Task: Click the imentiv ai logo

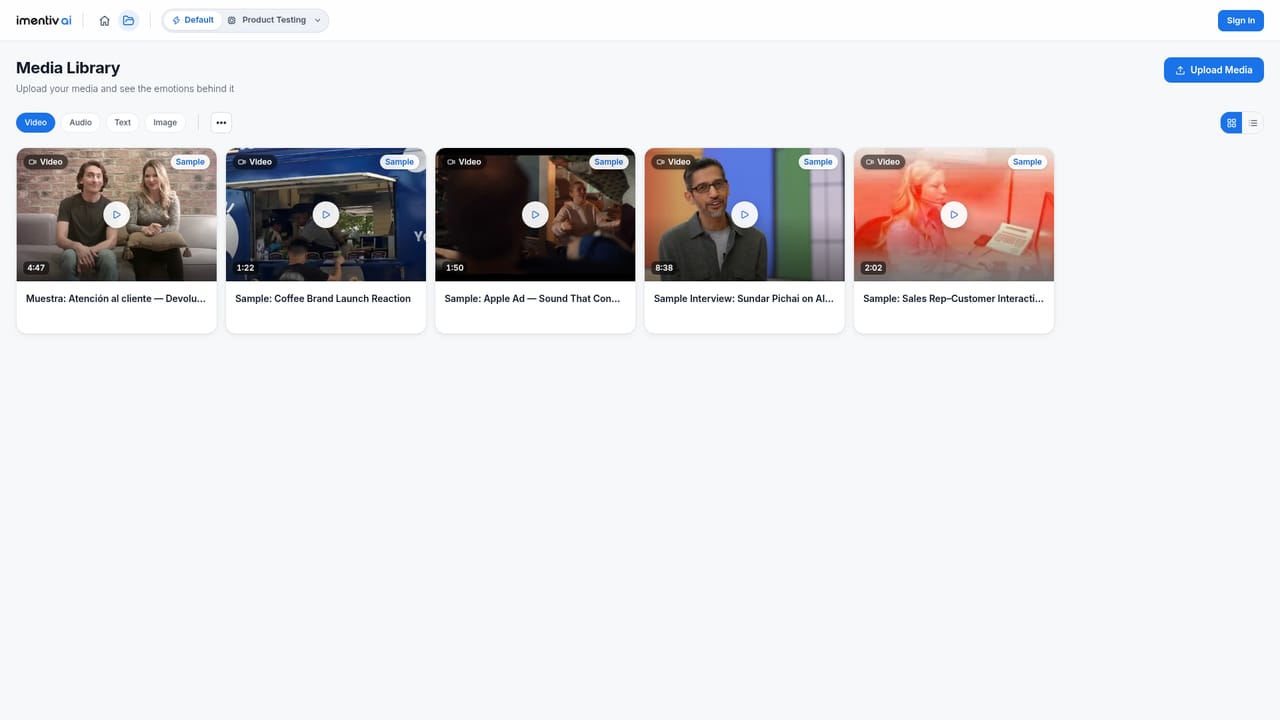Action: click(44, 20)
